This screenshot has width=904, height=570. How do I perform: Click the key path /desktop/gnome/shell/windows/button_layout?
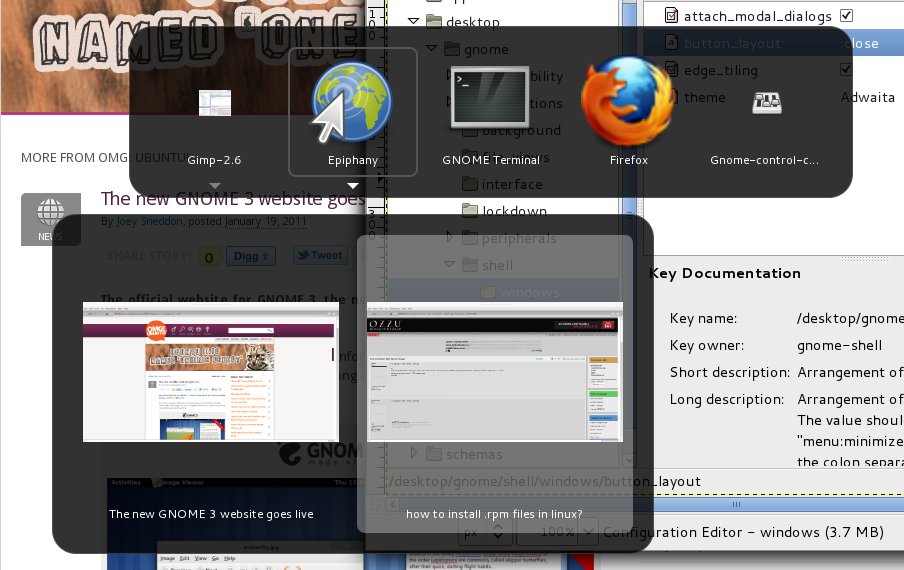(x=545, y=481)
